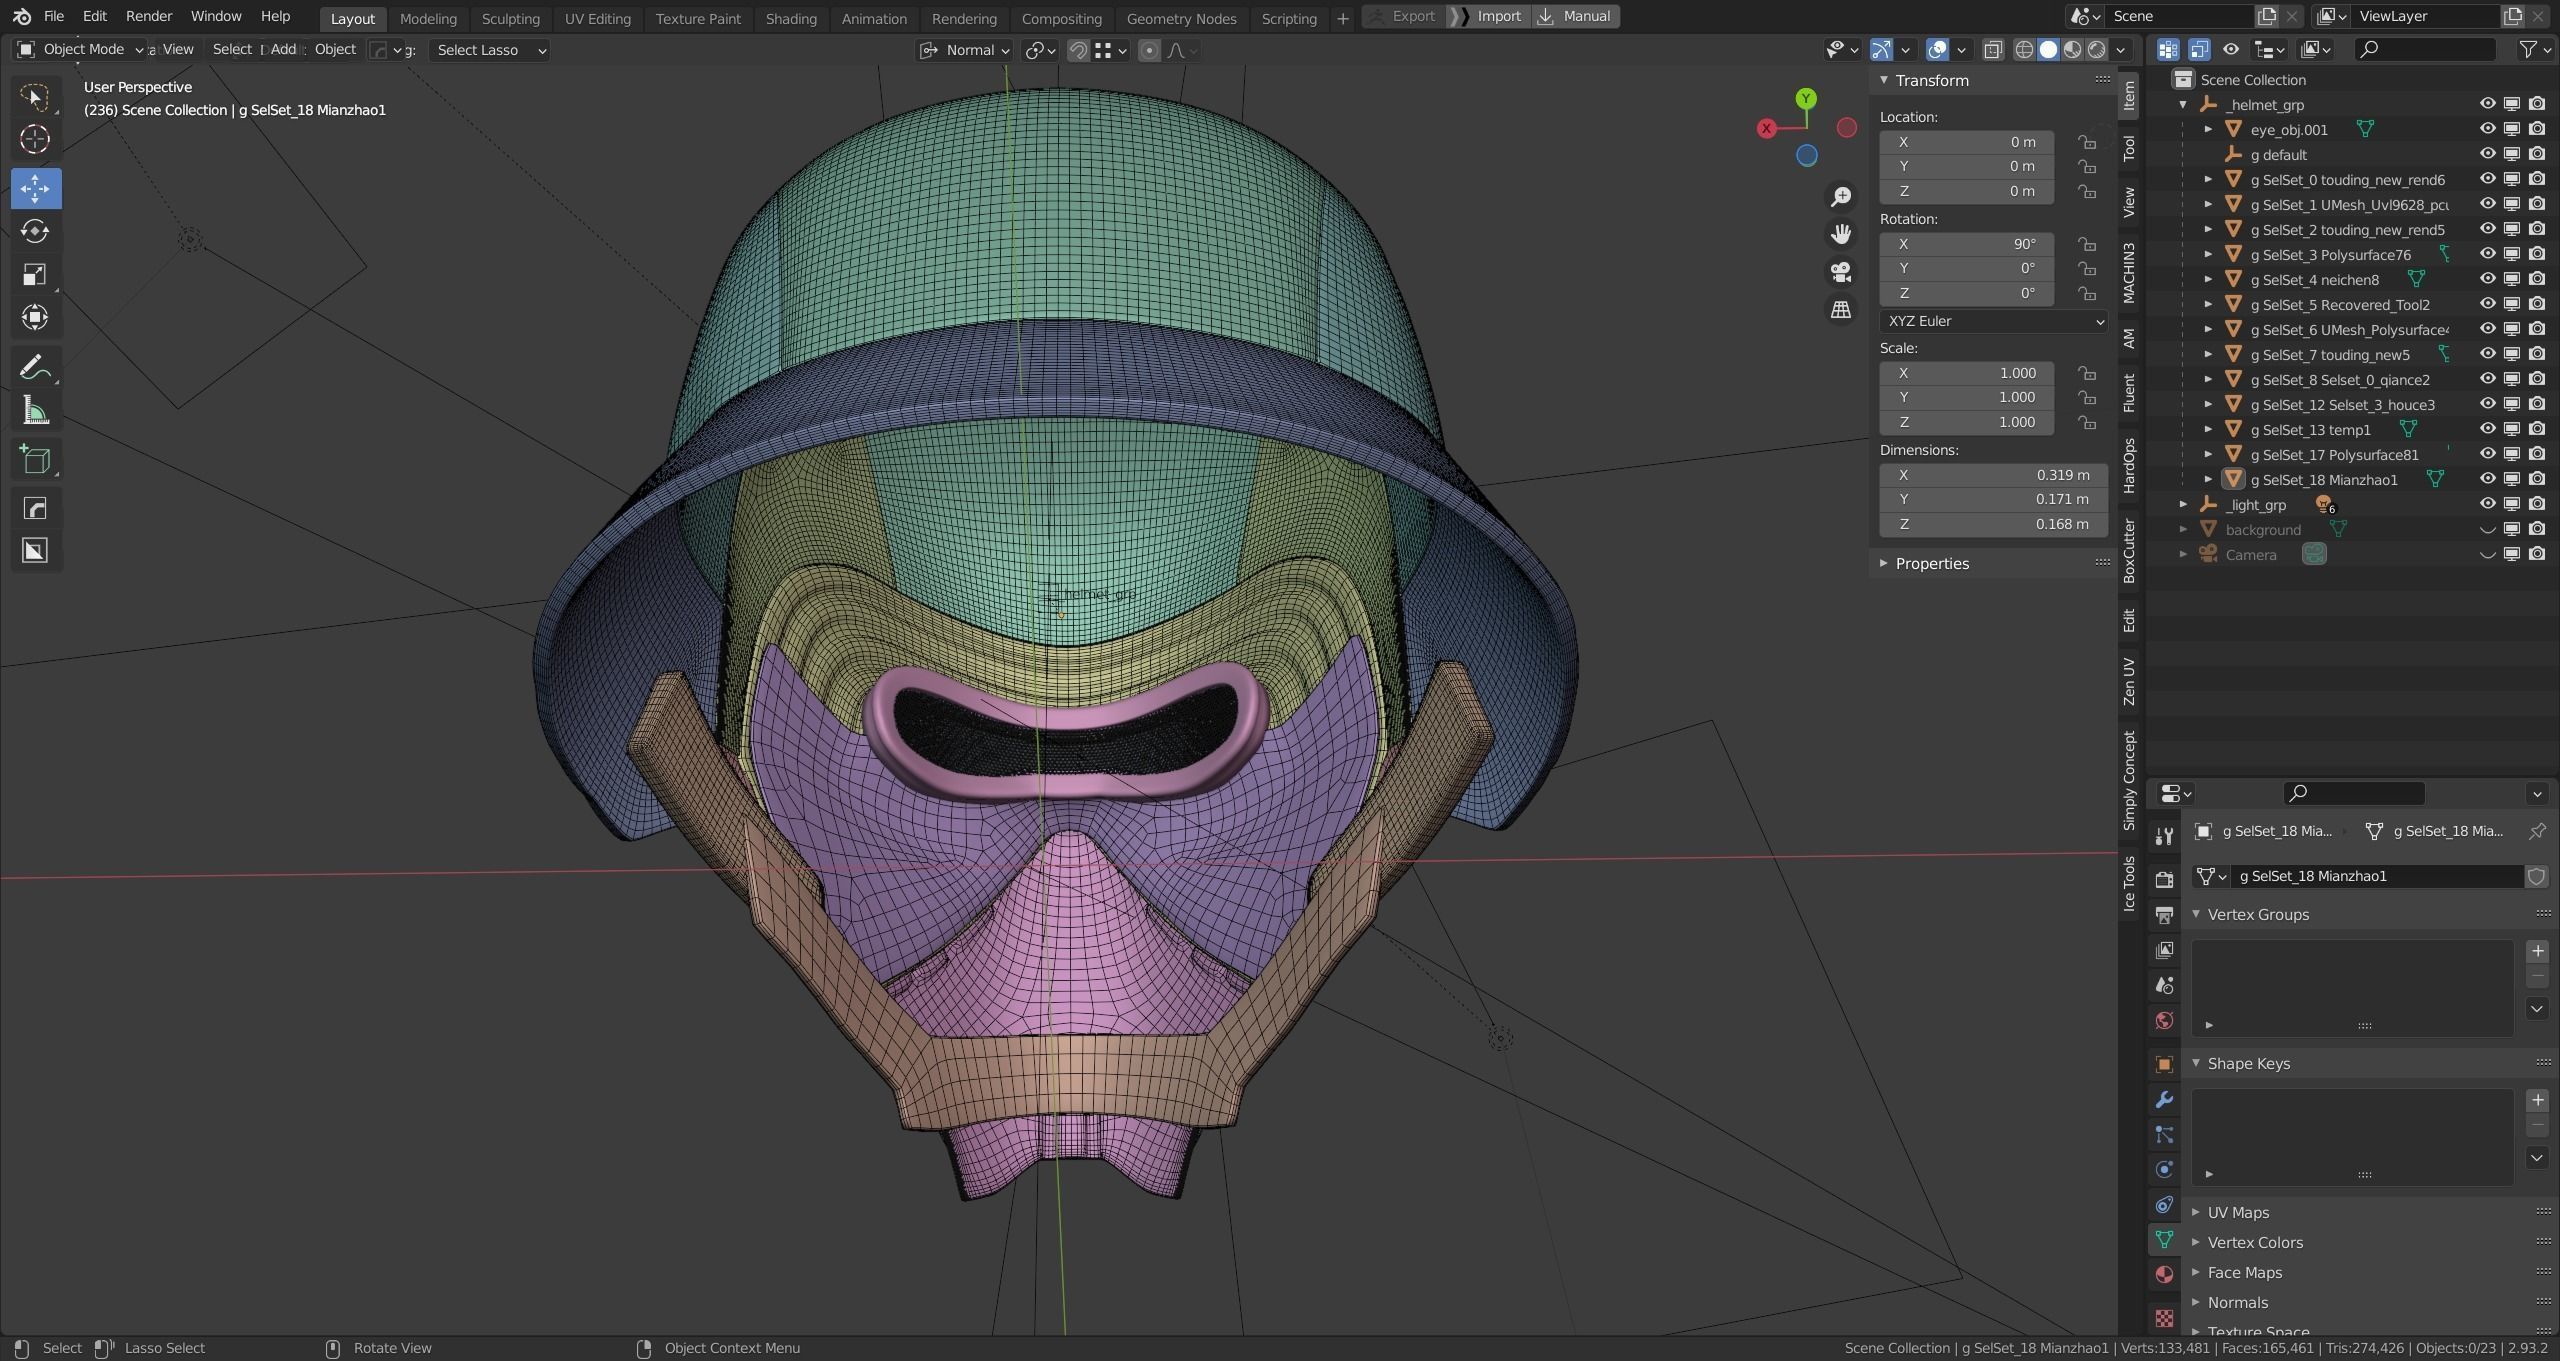Click the pan hand viewport gizmo
The width and height of the screenshot is (2560, 1361).
pos(1840,234)
